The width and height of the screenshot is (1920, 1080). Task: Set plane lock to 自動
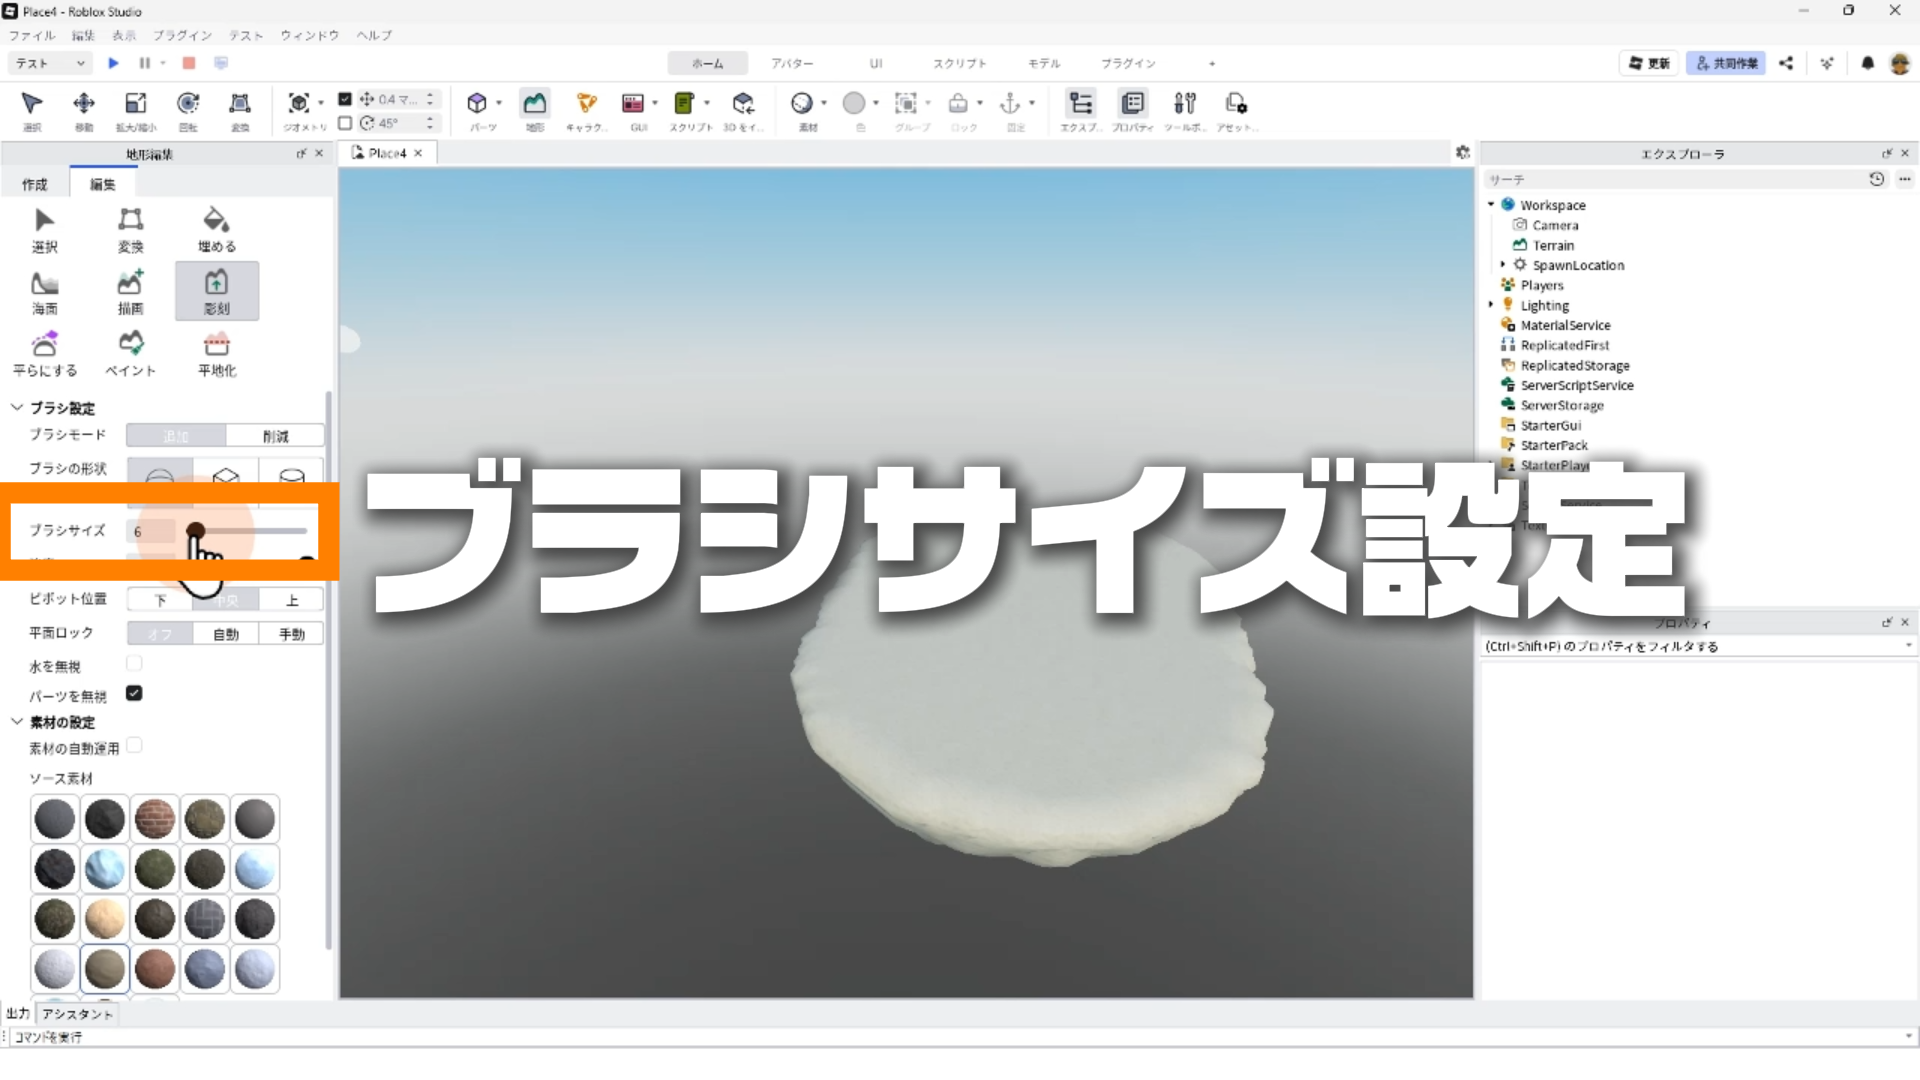(x=226, y=634)
